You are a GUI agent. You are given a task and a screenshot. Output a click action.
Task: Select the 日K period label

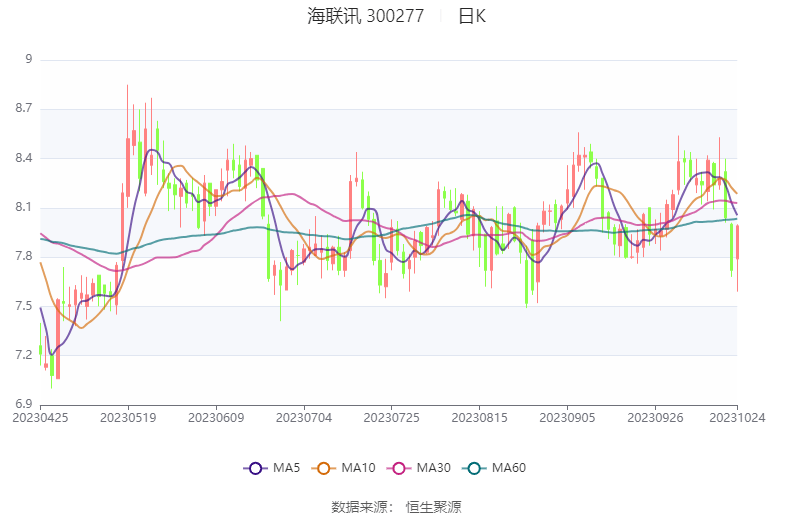click(x=472, y=16)
